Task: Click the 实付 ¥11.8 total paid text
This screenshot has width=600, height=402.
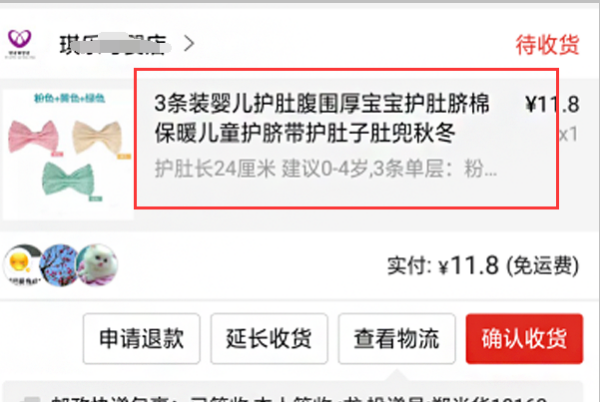Action: (x=483, y=266)
